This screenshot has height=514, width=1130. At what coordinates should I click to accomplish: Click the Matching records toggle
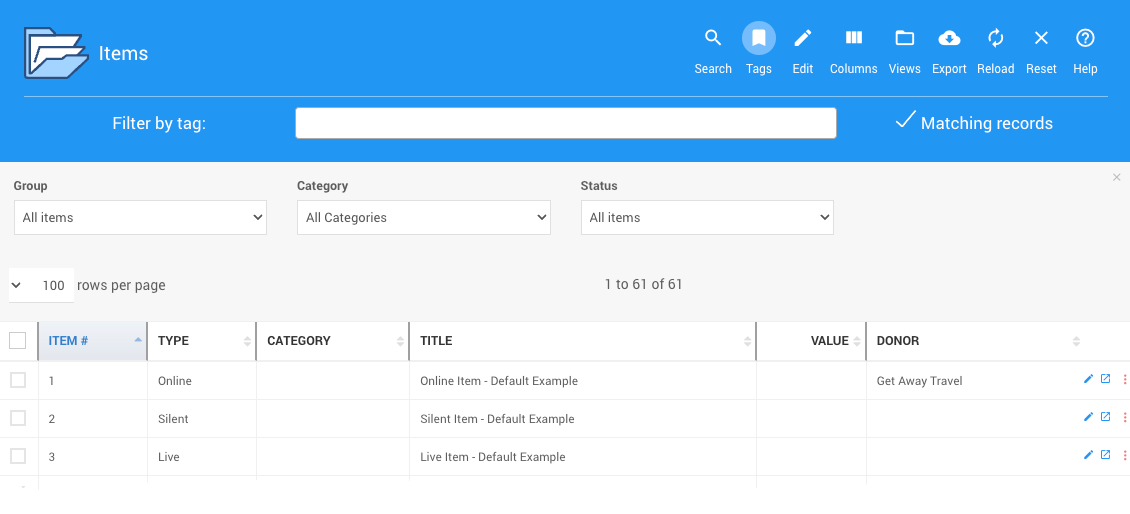tap(974, 123)
